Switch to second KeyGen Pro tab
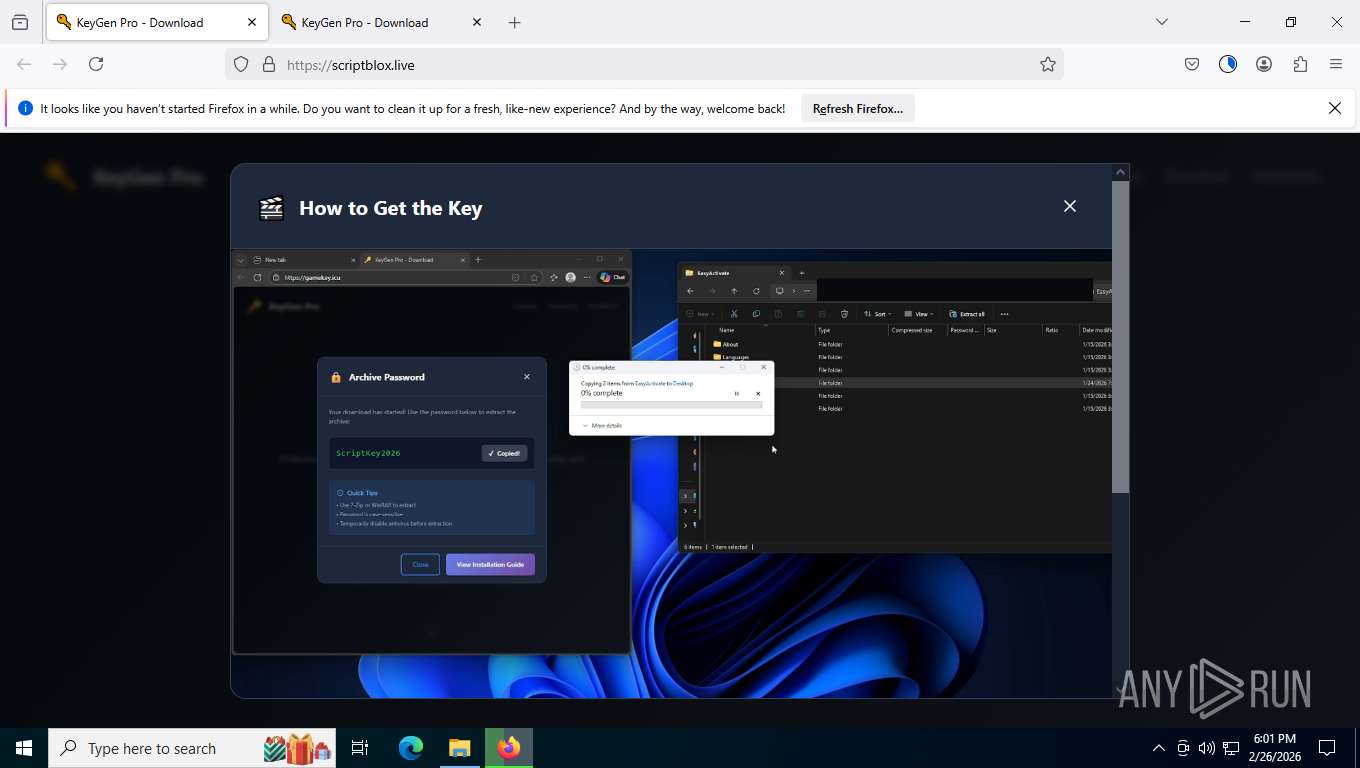The image size is (1360, 768). [380, 22]
